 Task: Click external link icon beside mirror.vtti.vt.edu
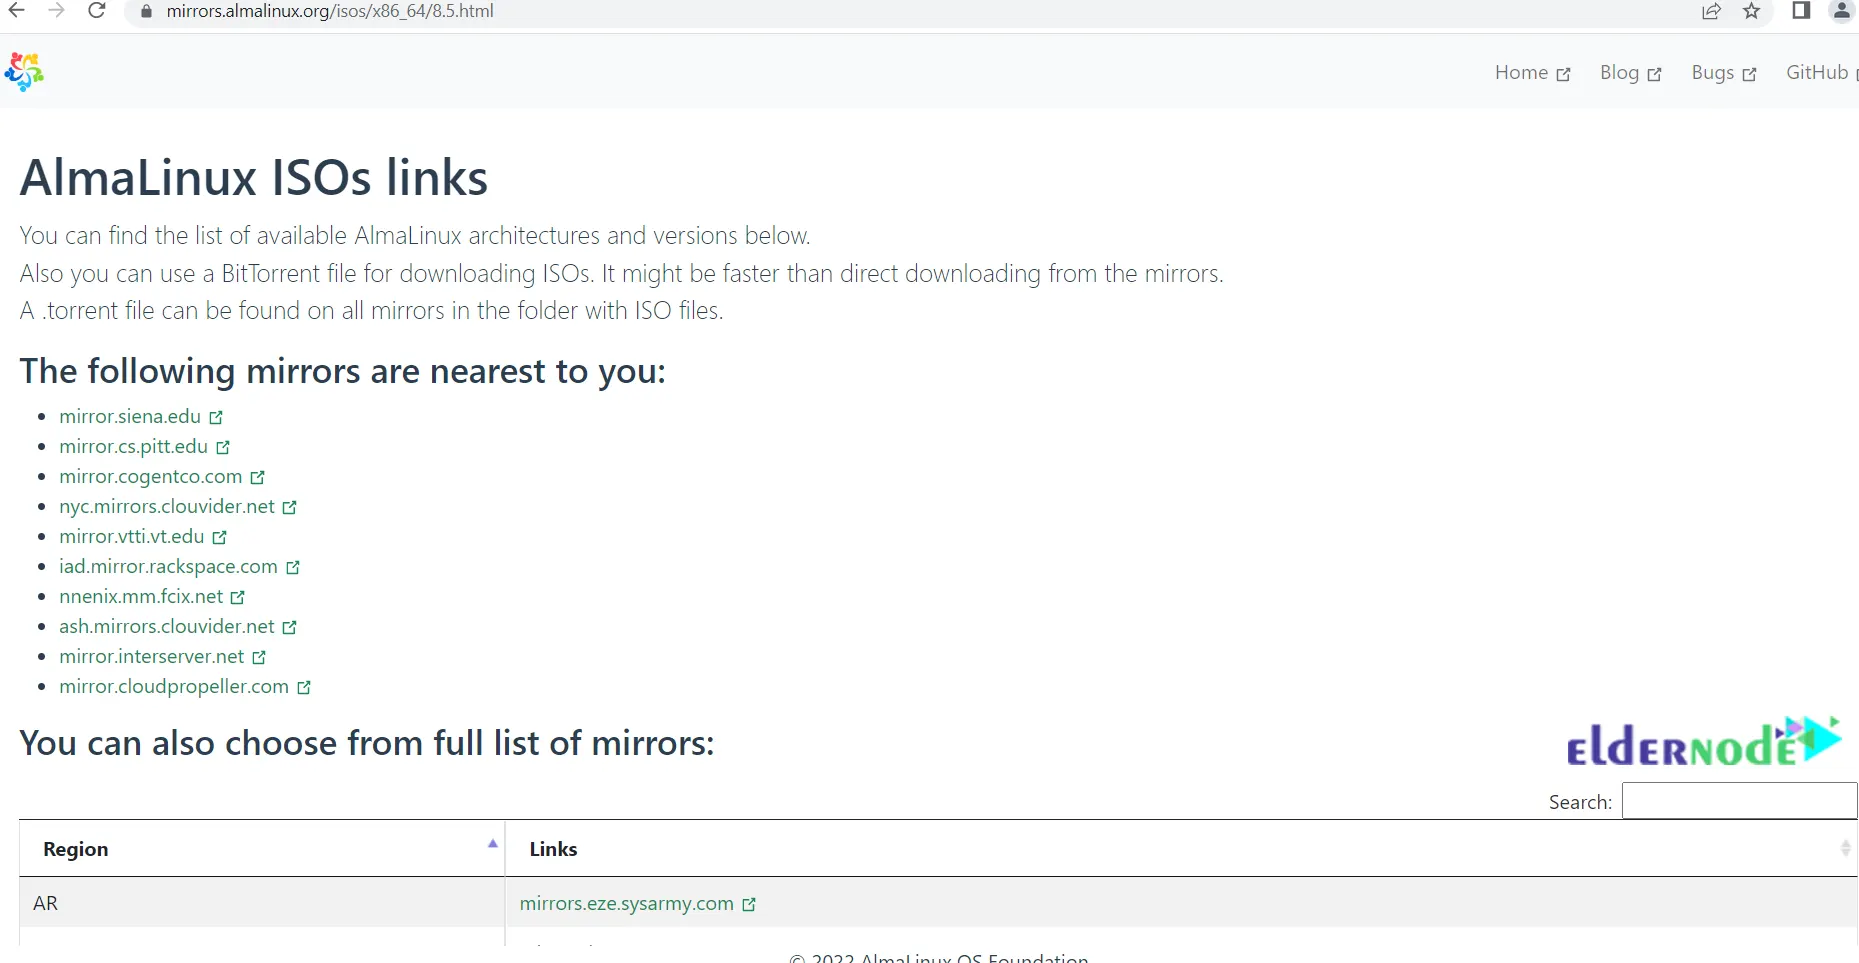click(220, 538)
